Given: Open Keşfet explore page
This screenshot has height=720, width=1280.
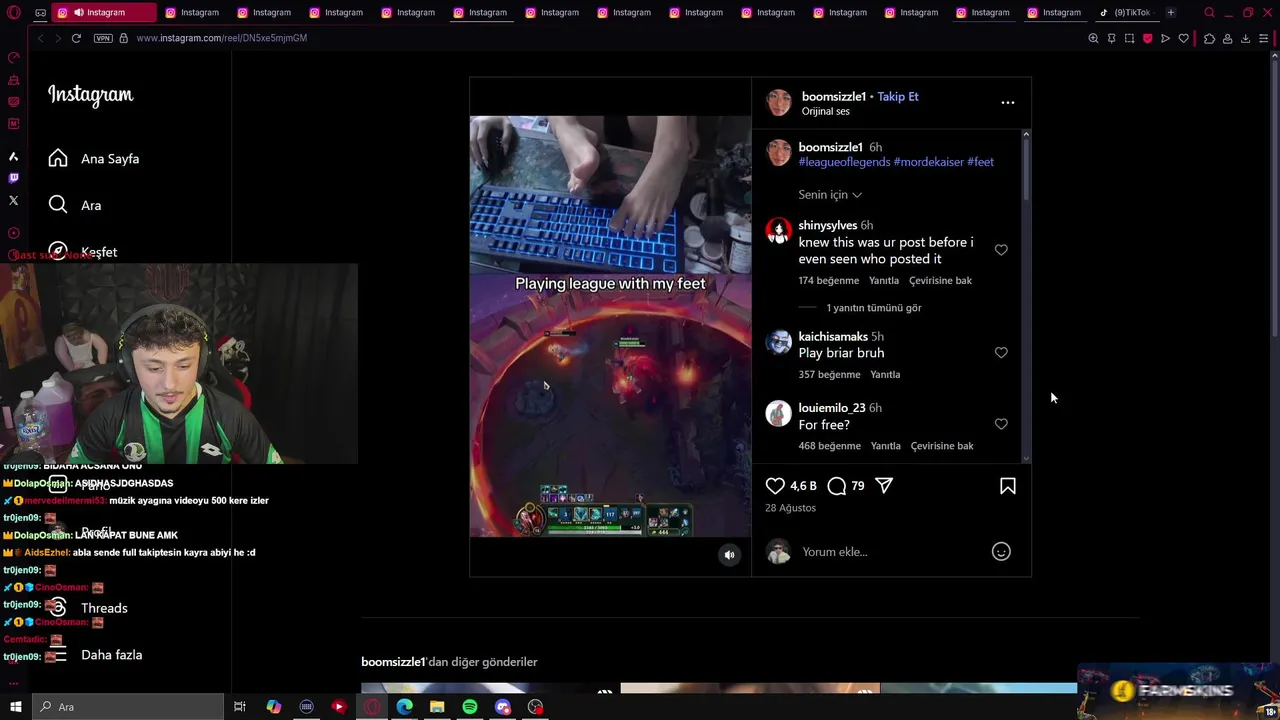Looking at the screenshot, I should click(84, 252).
